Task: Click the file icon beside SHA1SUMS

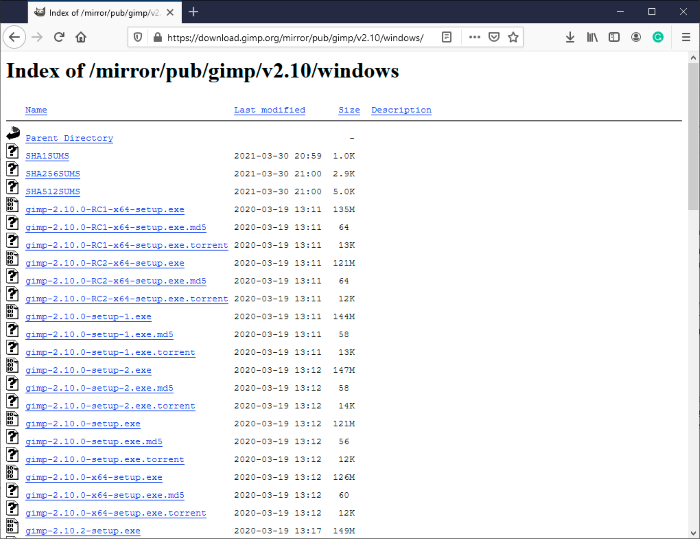Action: (12, 151)
